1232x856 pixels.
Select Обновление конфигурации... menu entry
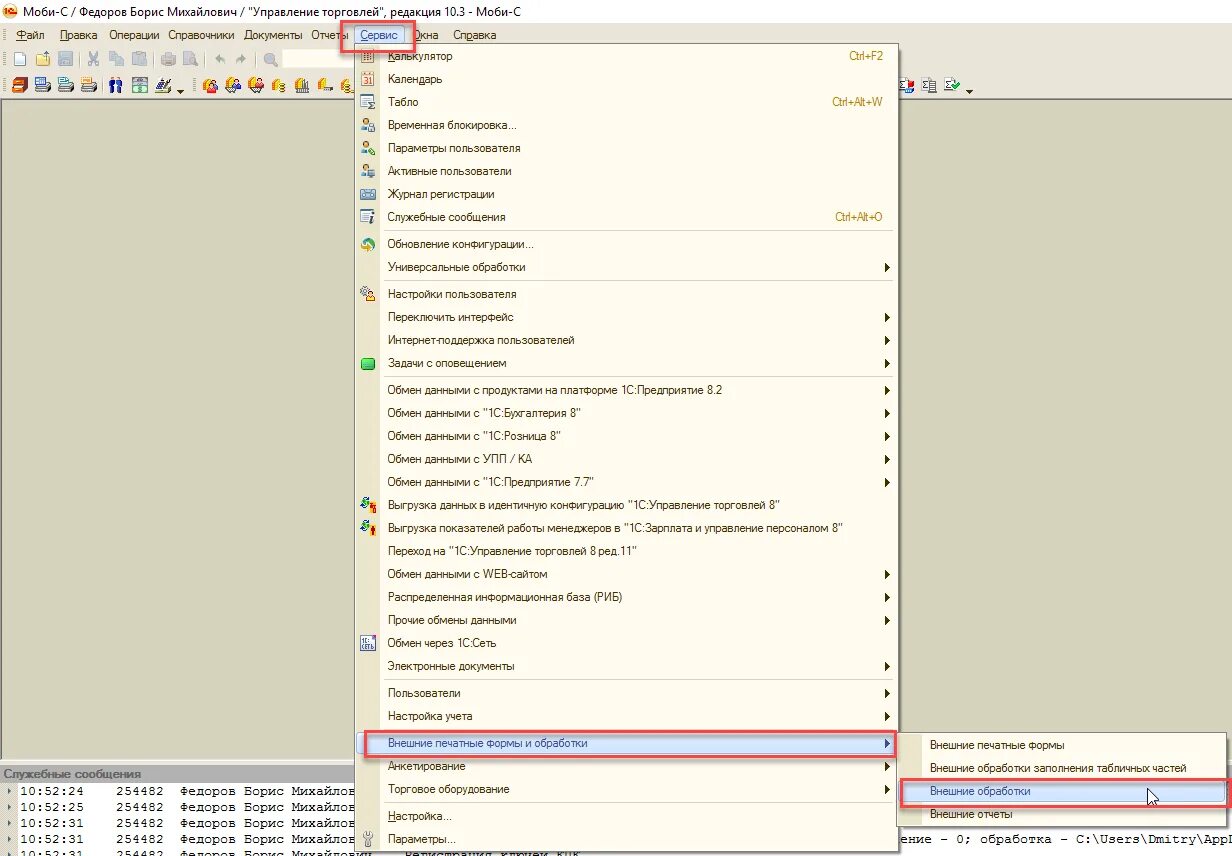tap(628, 244)
